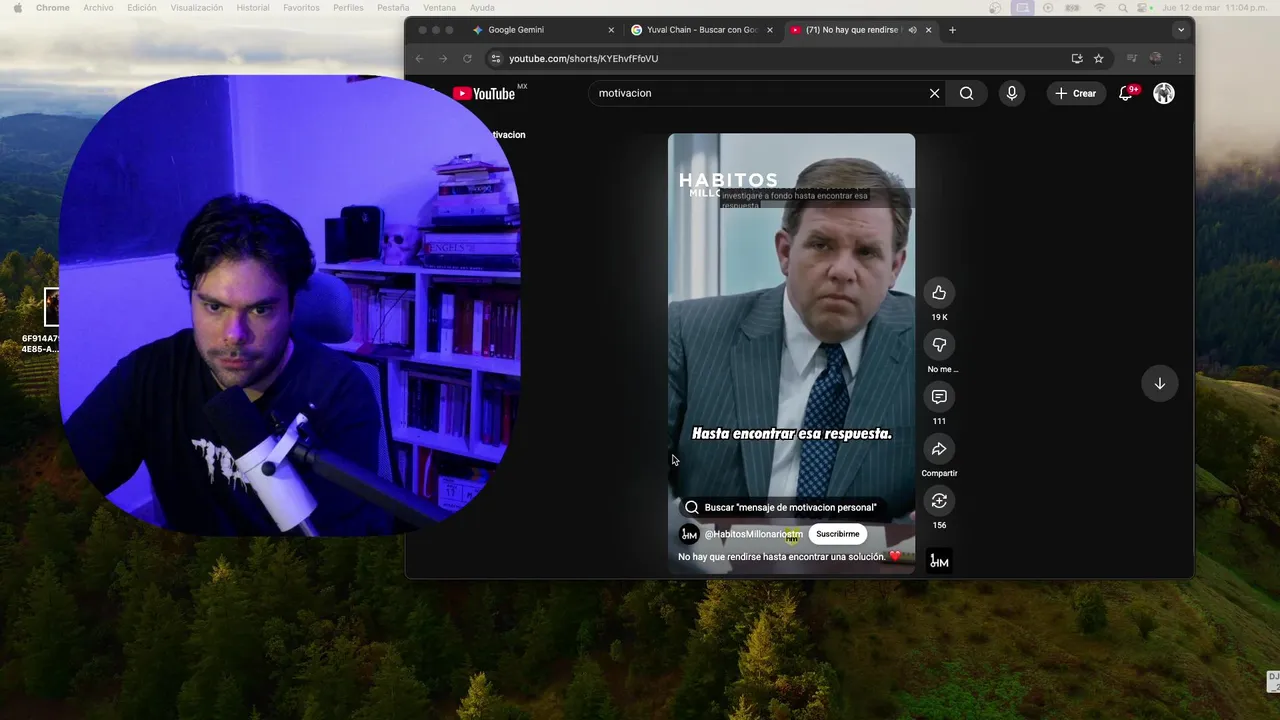Open the YouTube account avatar menu
Viewport: 1280px width, 720px height.
pos(1164,93)
